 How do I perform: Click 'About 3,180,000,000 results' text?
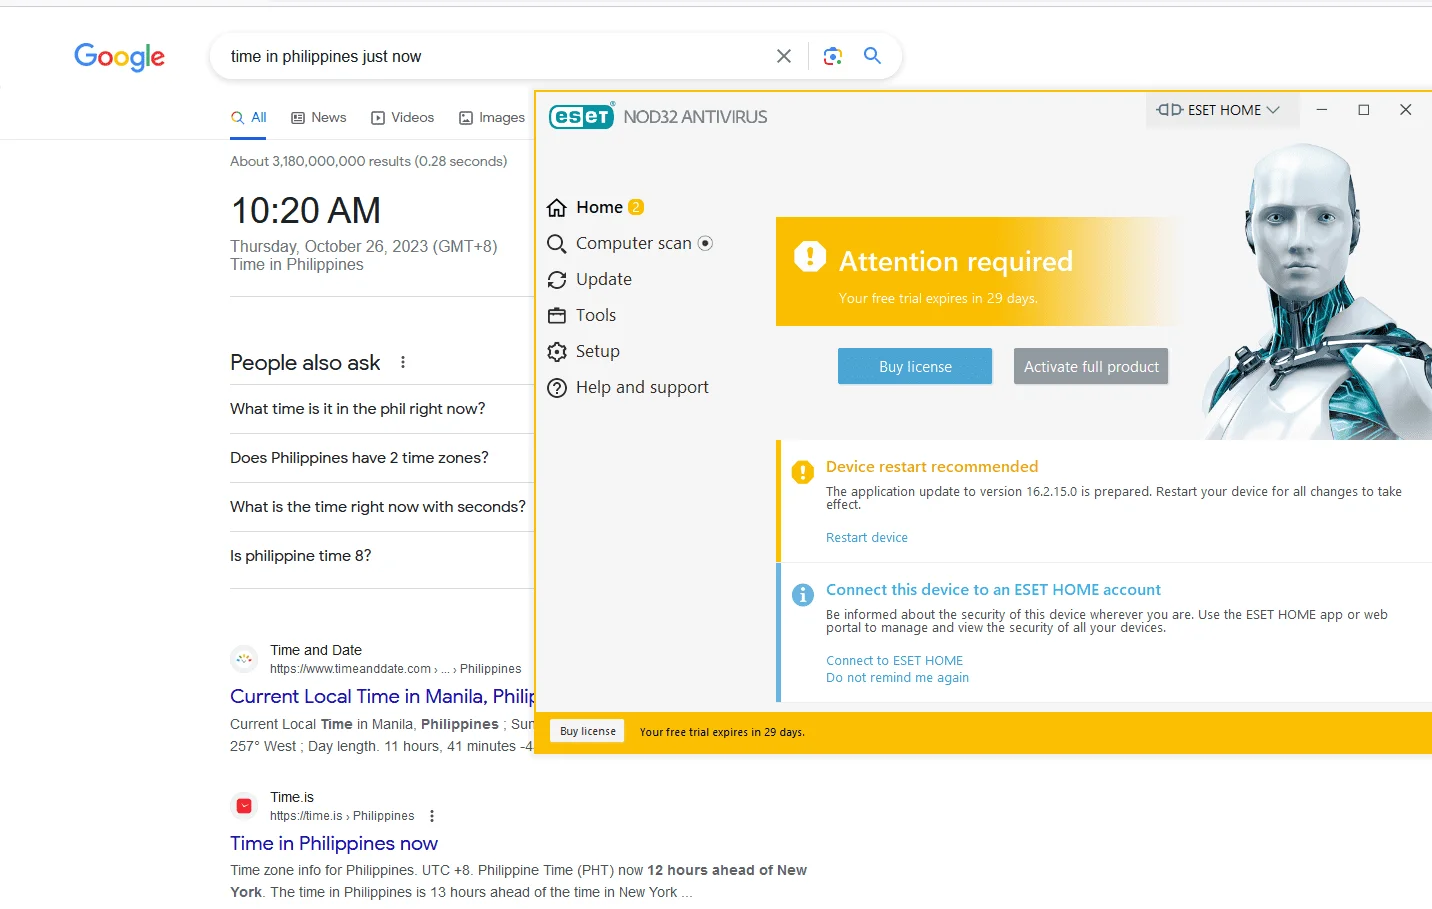(x=368, y=161)
